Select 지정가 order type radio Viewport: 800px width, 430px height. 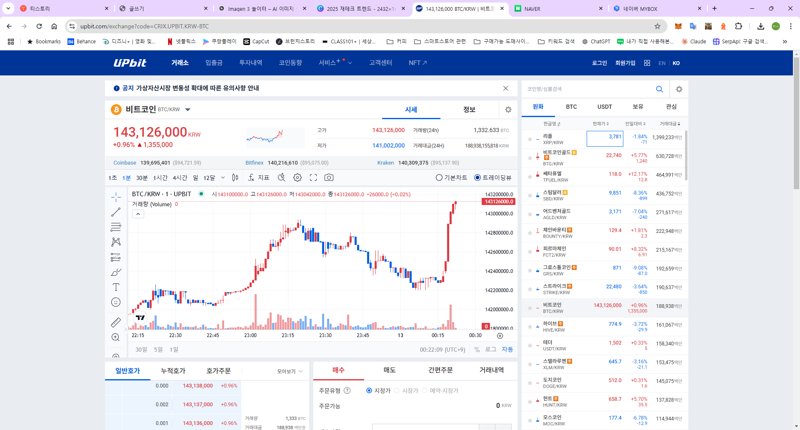click(x=369, y=390)
